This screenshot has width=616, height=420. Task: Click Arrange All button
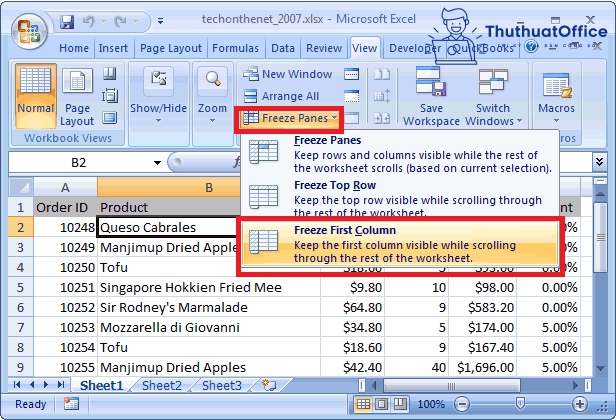point(281,96)
